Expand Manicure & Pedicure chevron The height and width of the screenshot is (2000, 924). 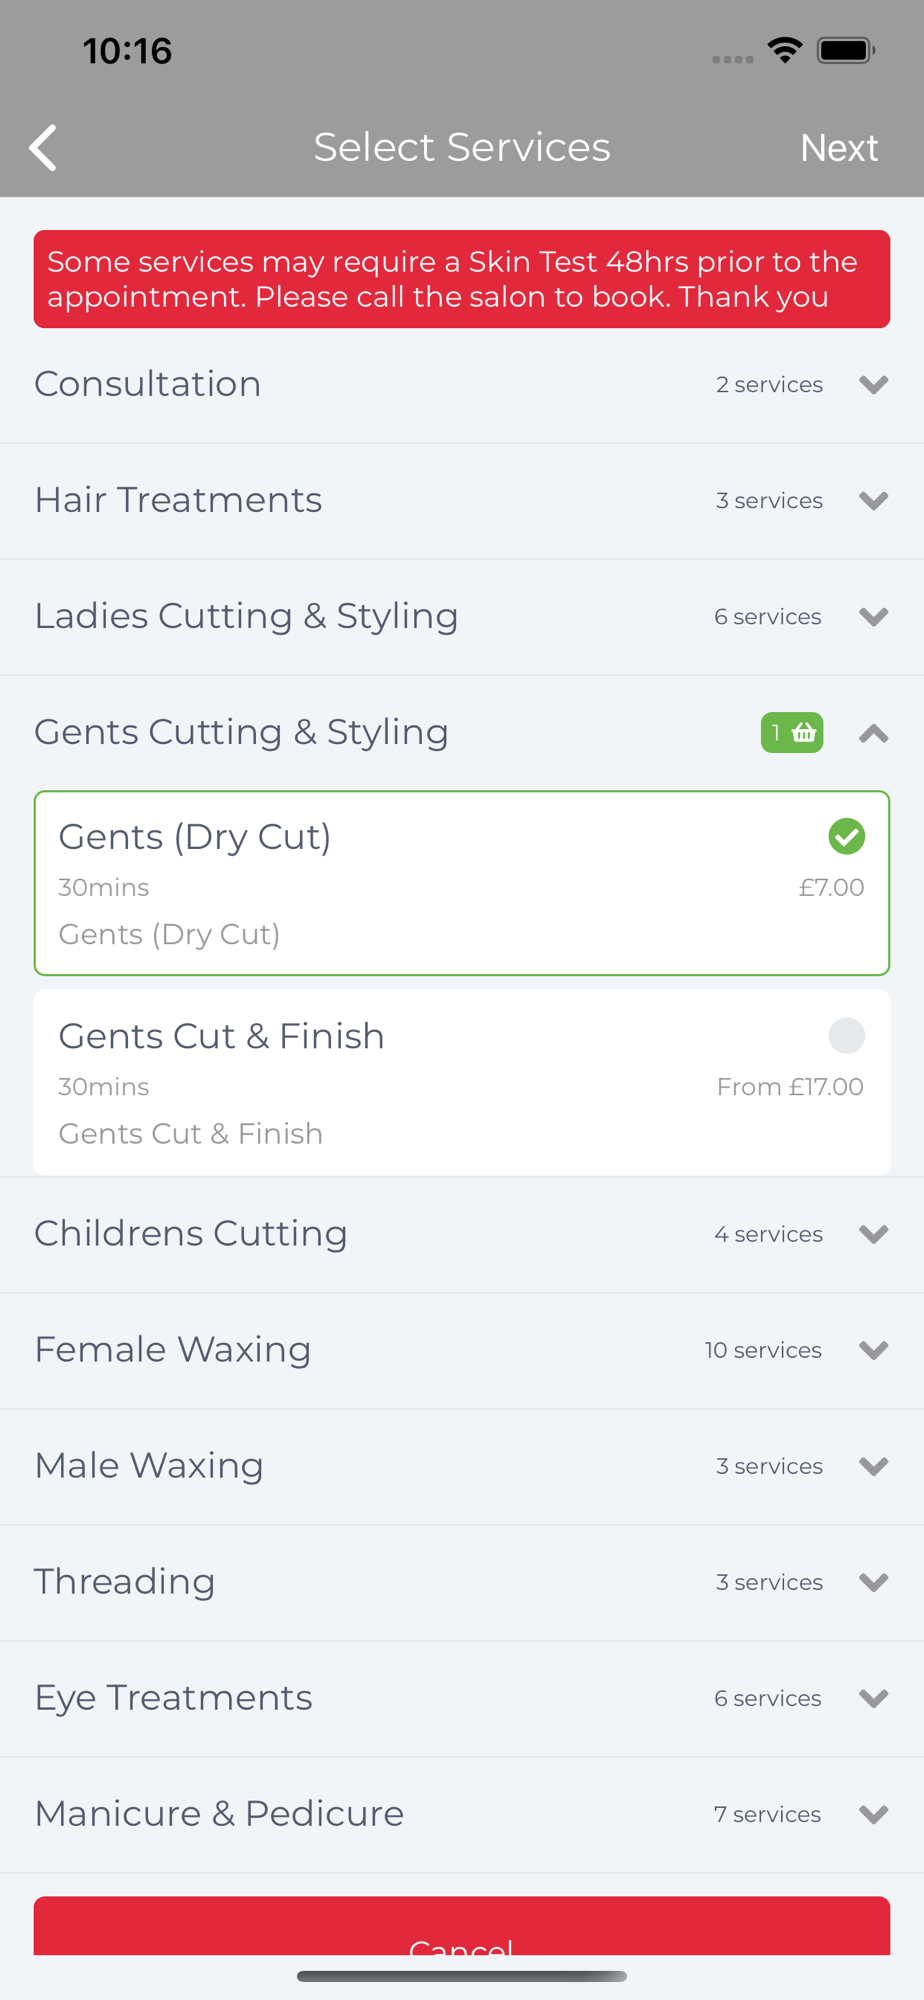[x=874, y=1815]
